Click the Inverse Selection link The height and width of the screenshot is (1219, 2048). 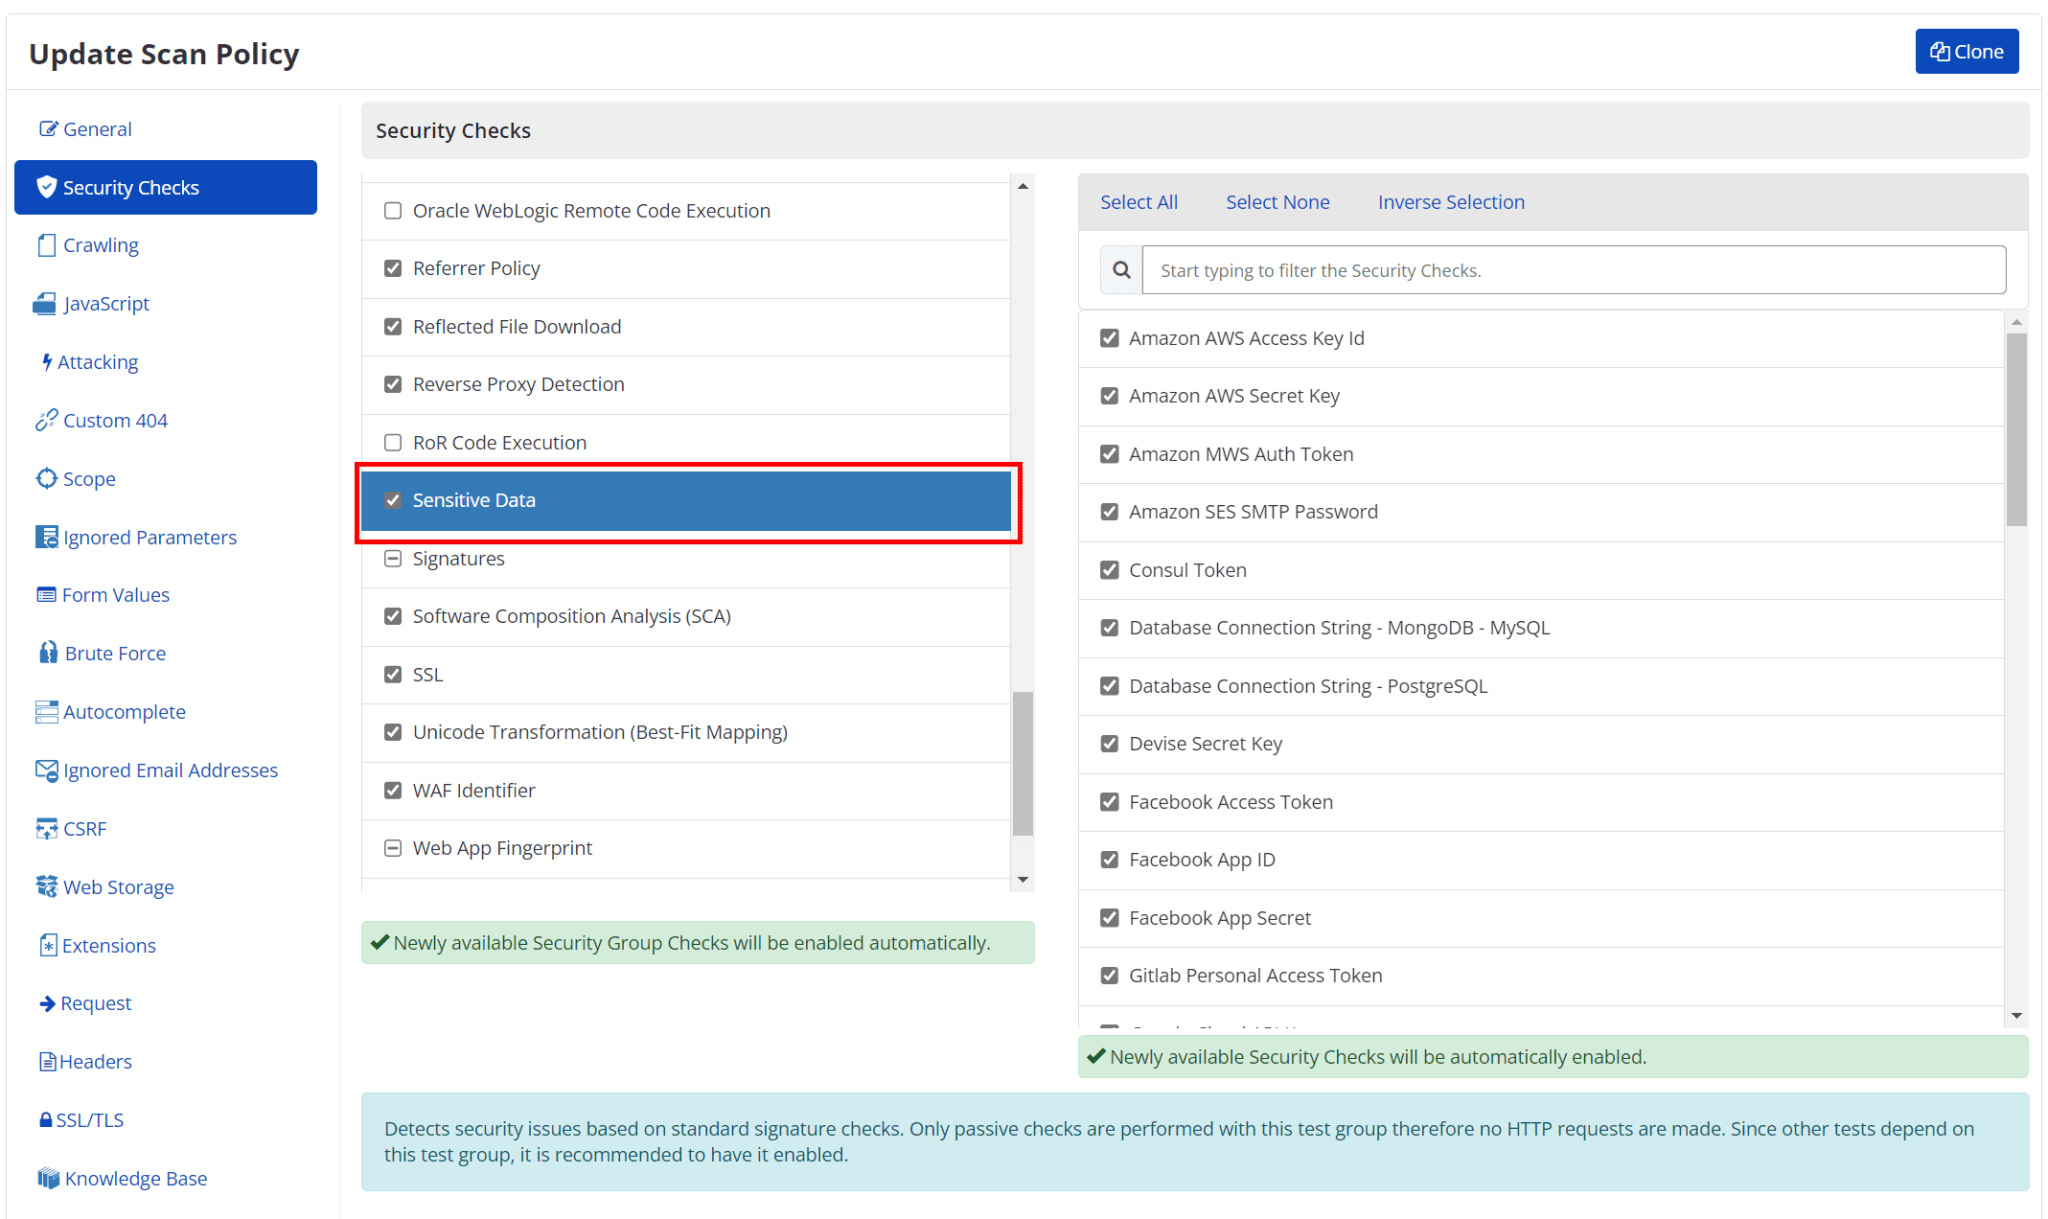[x=1450, y=202]
